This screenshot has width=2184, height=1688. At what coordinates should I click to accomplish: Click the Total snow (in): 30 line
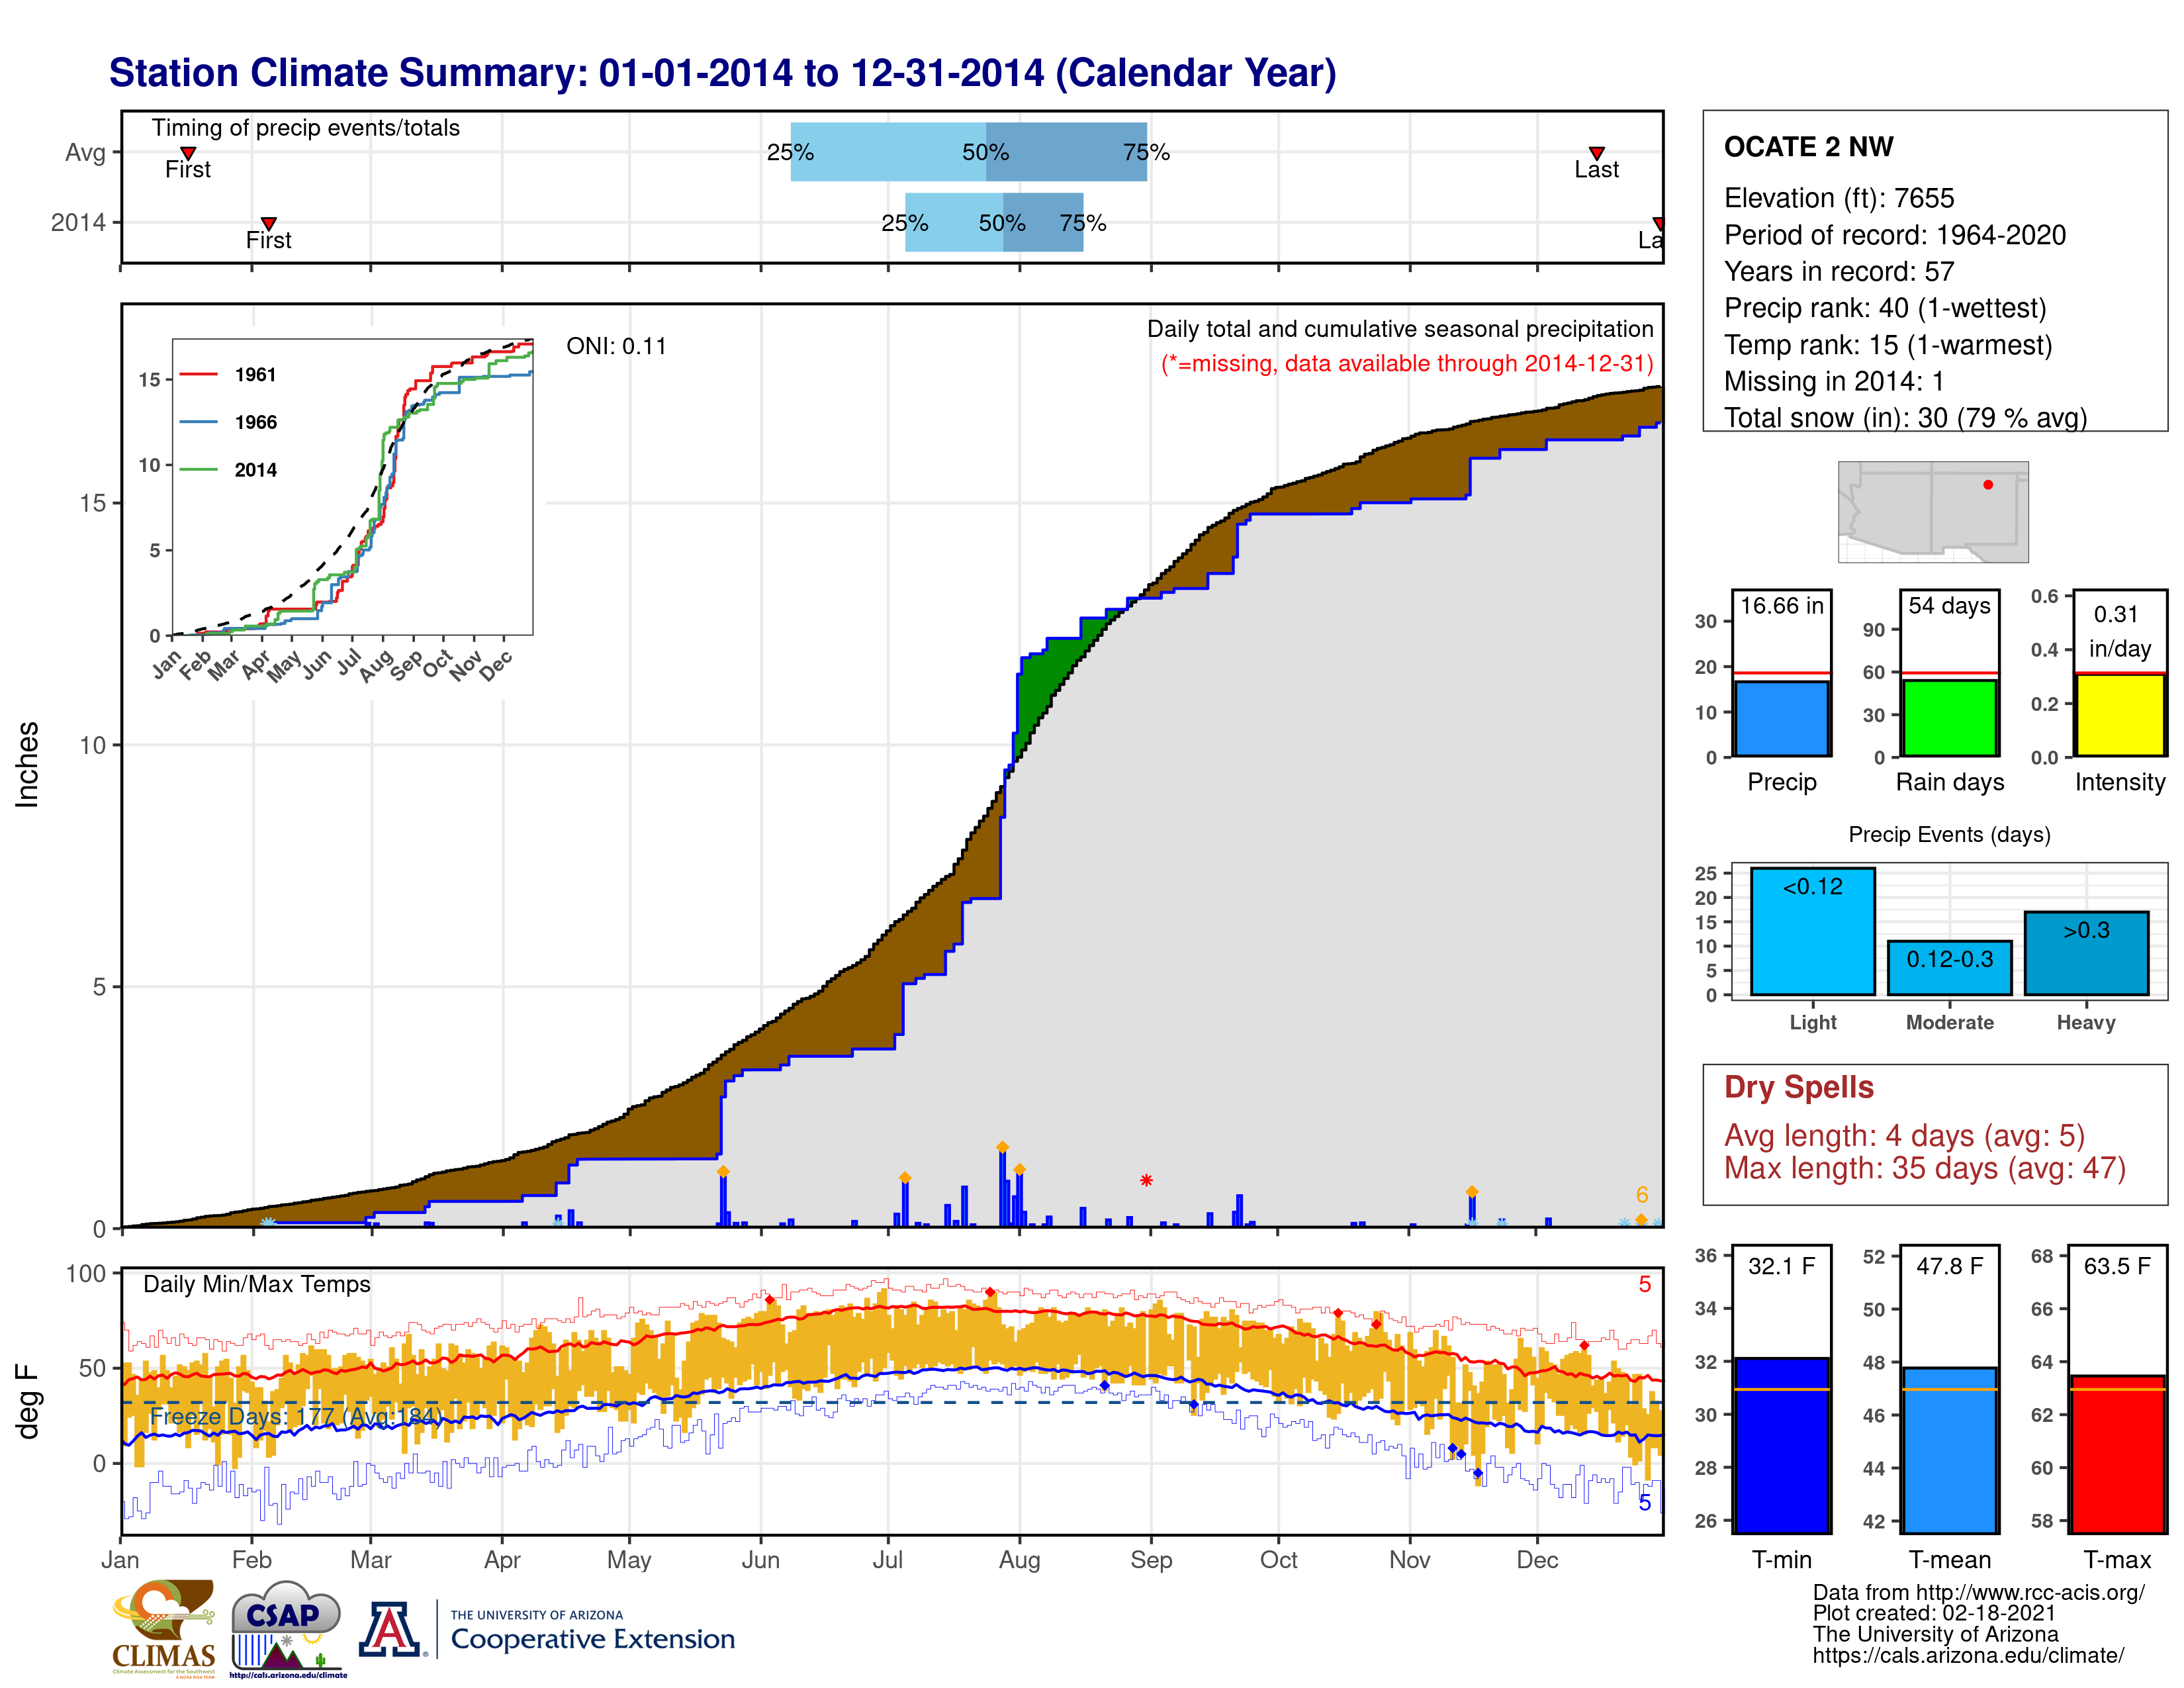pos(1906,418)
